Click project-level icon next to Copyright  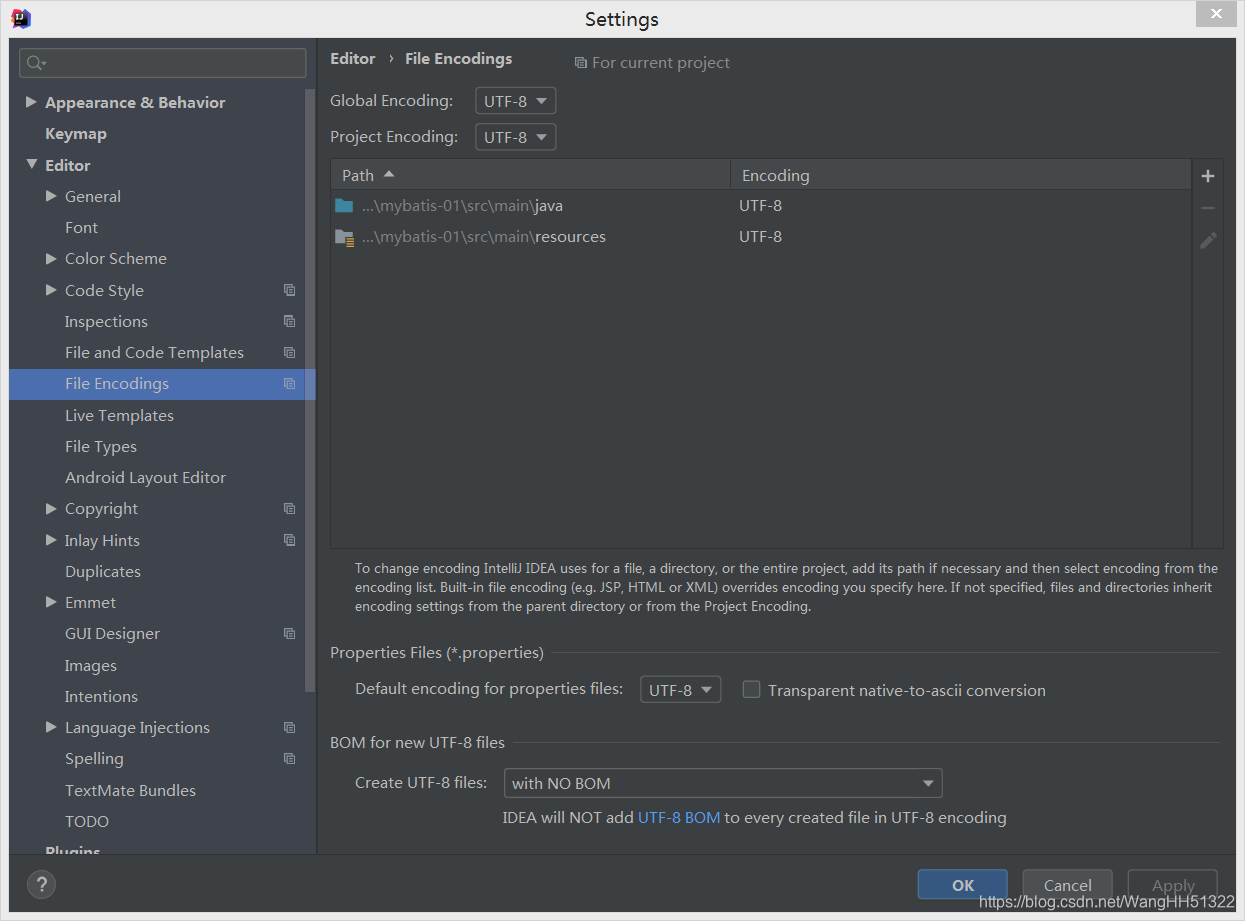[x=289, y=508]
